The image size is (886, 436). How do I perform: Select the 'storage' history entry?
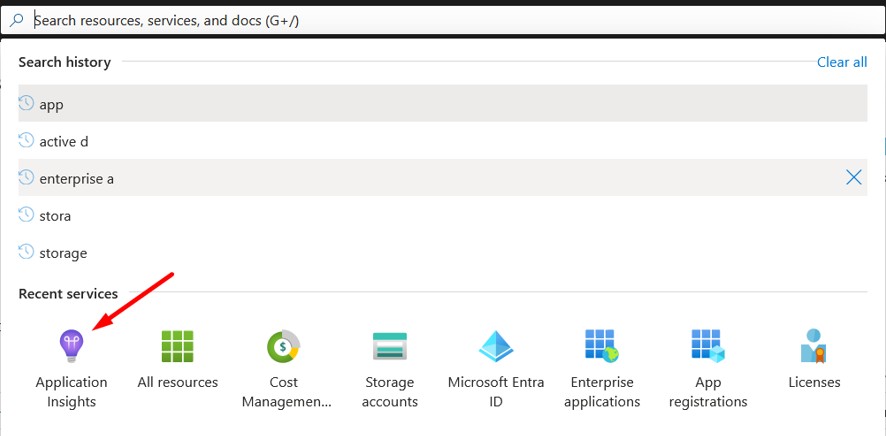coord(442,252)
